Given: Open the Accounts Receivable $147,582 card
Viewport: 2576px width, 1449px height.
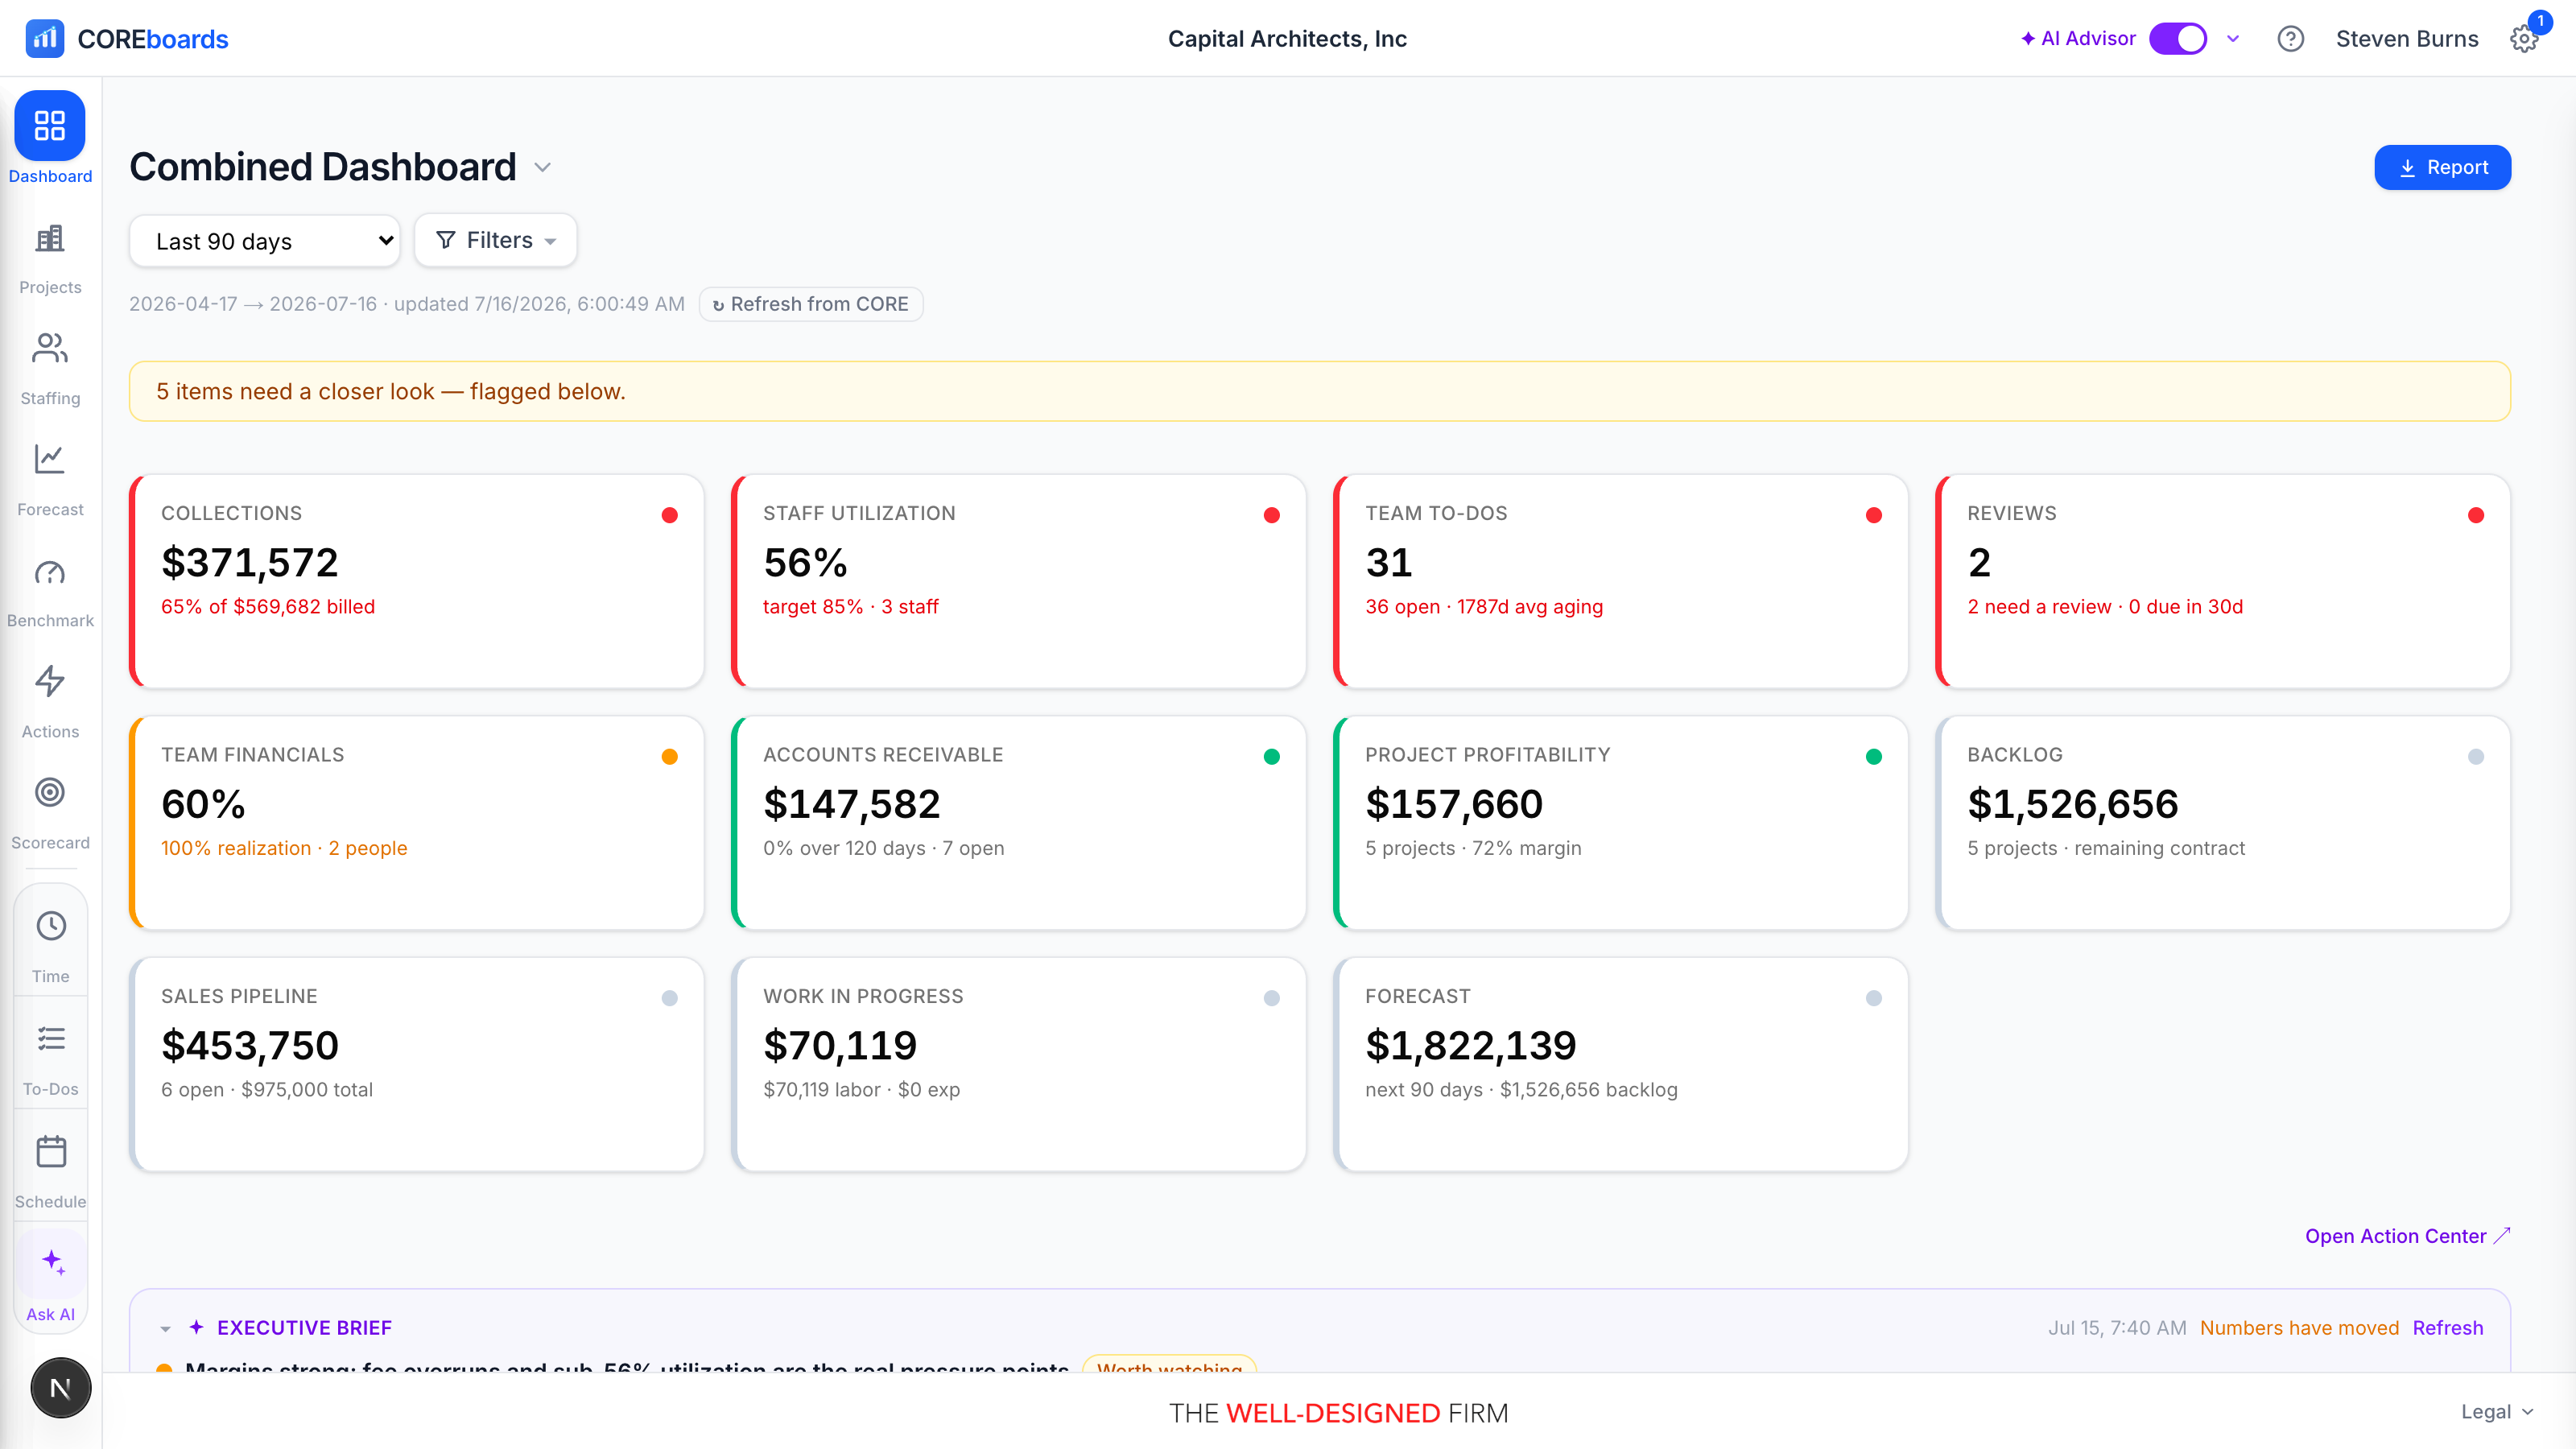Looking at the screenshot, I should (1019, 823).
